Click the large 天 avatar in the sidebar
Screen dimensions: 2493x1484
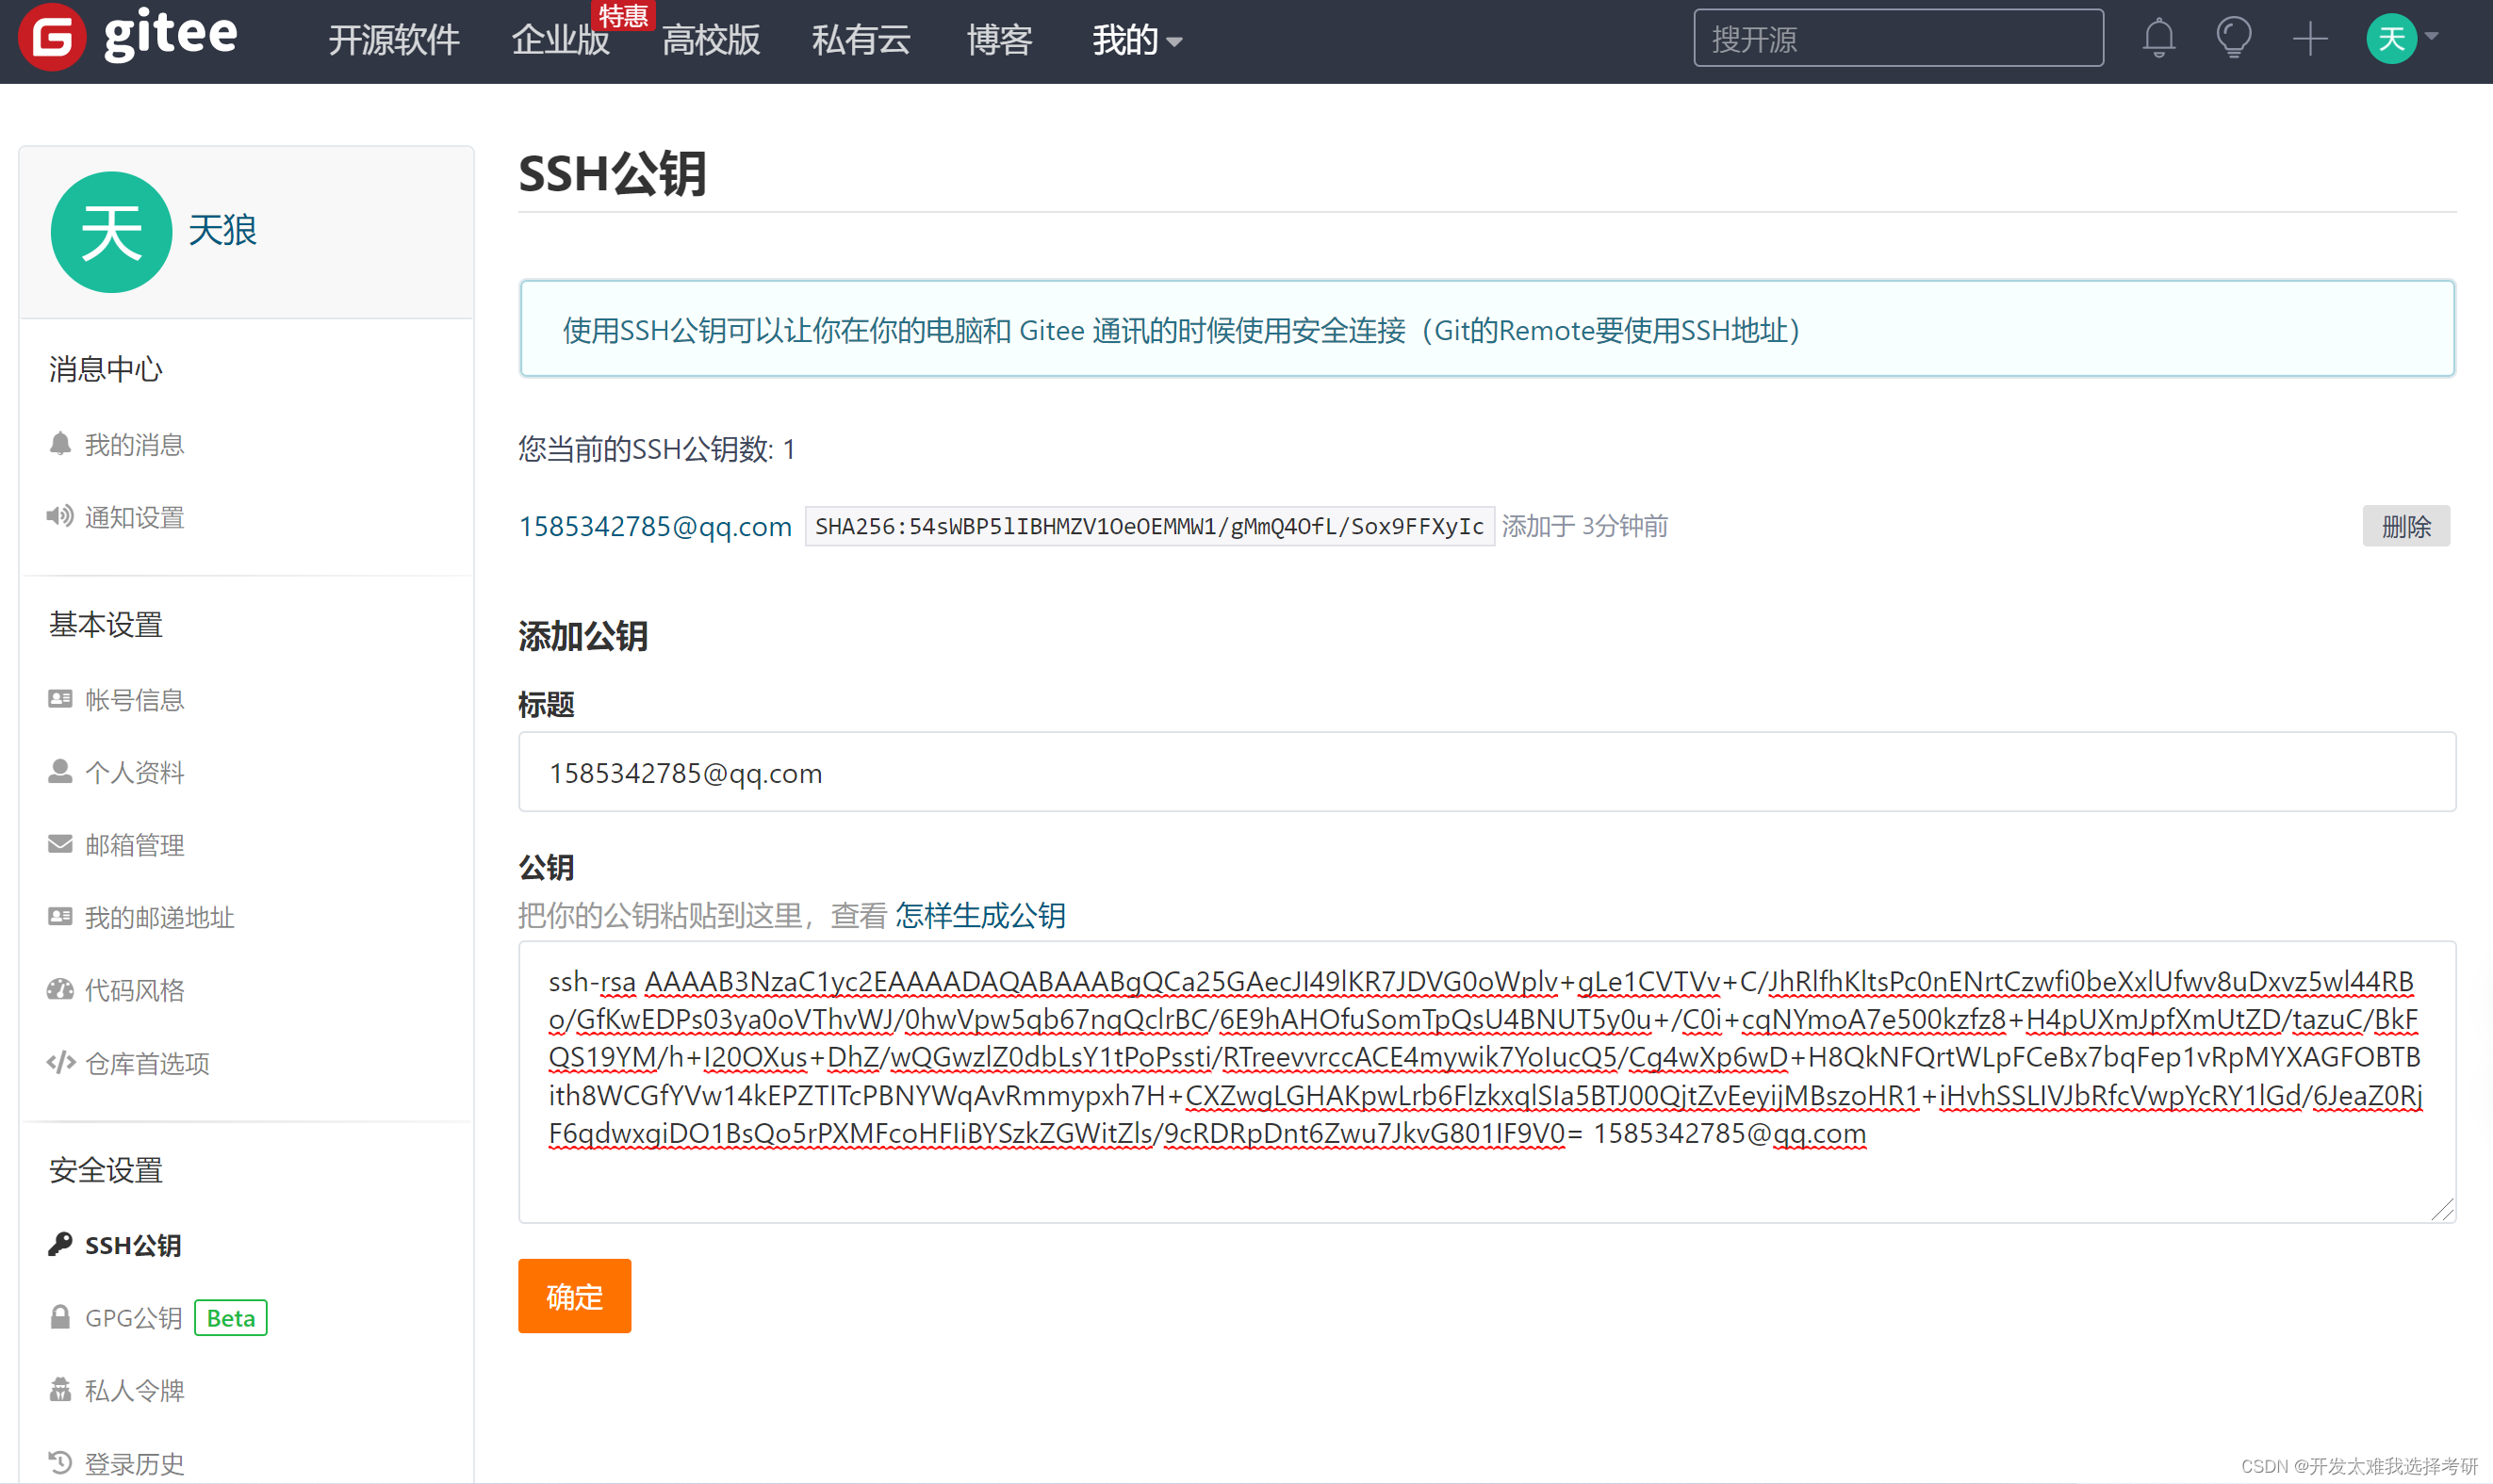pyautogui.click(x=111, y=232)
